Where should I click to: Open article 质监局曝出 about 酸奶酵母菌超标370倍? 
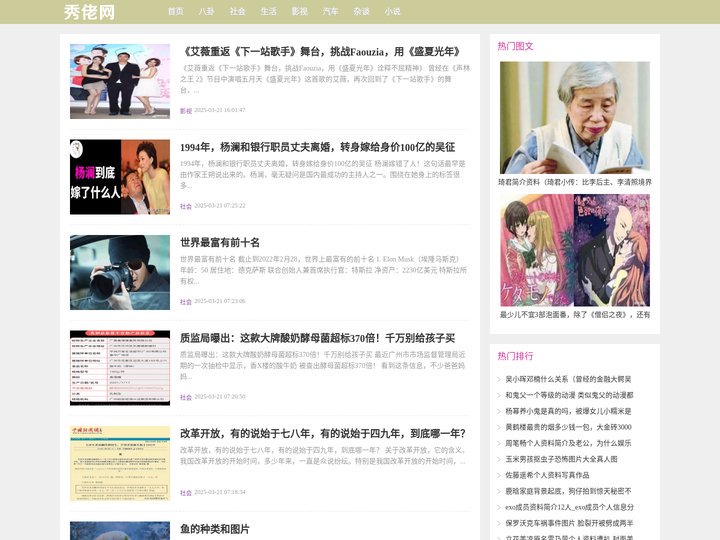(317, 338)
